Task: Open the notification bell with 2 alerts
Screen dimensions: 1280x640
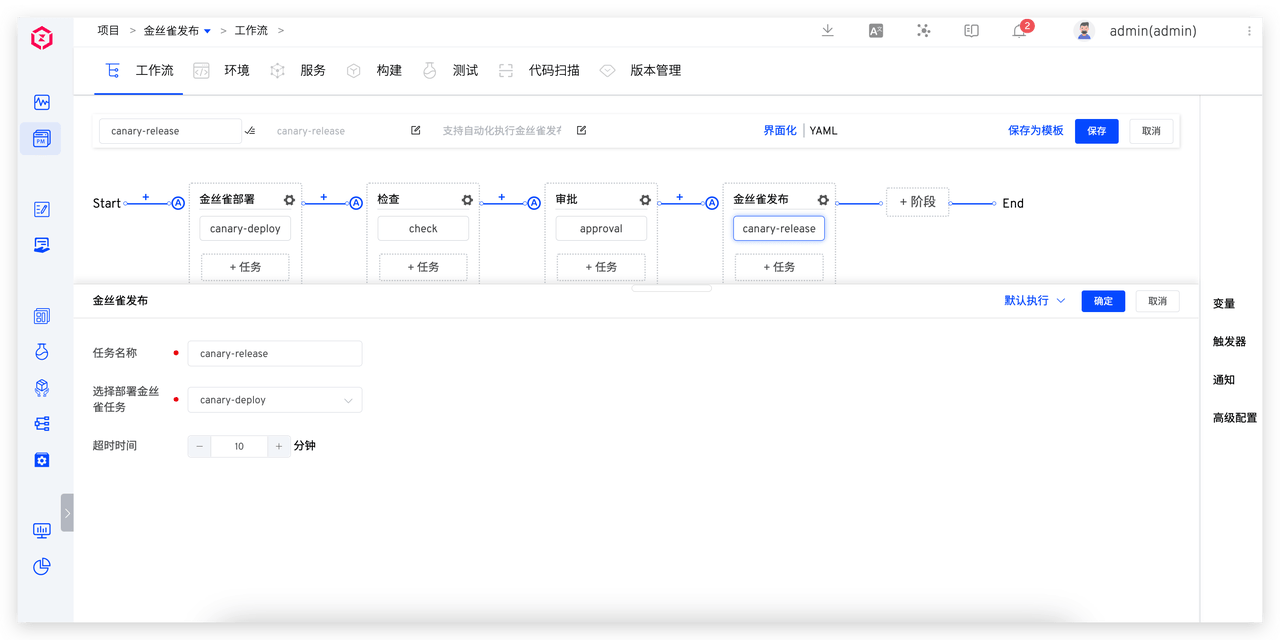Action: [1019, 31]
